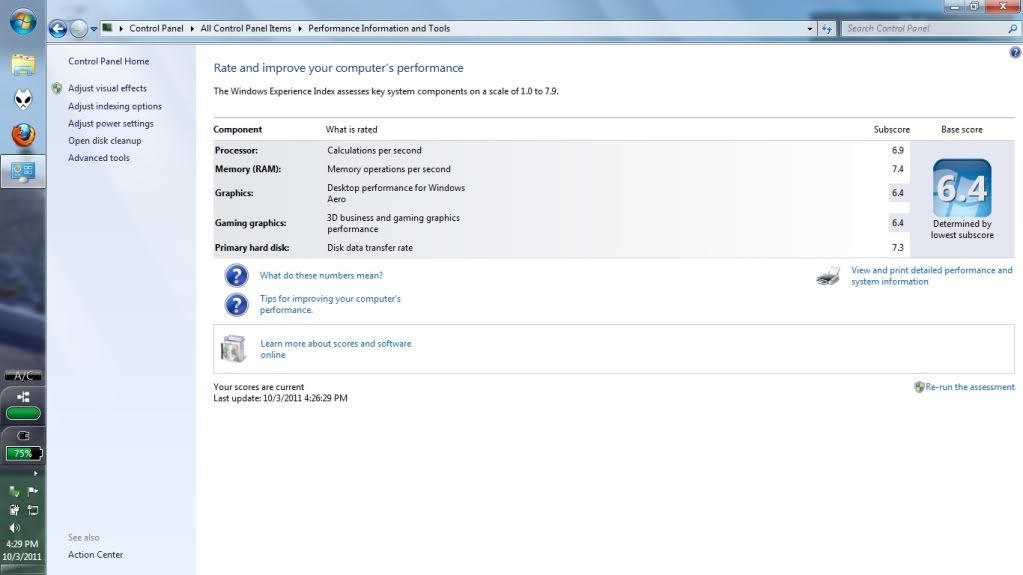1023x575 pixels.
Task: Open Action Center flag tray icon
Action: click(33, 491)
